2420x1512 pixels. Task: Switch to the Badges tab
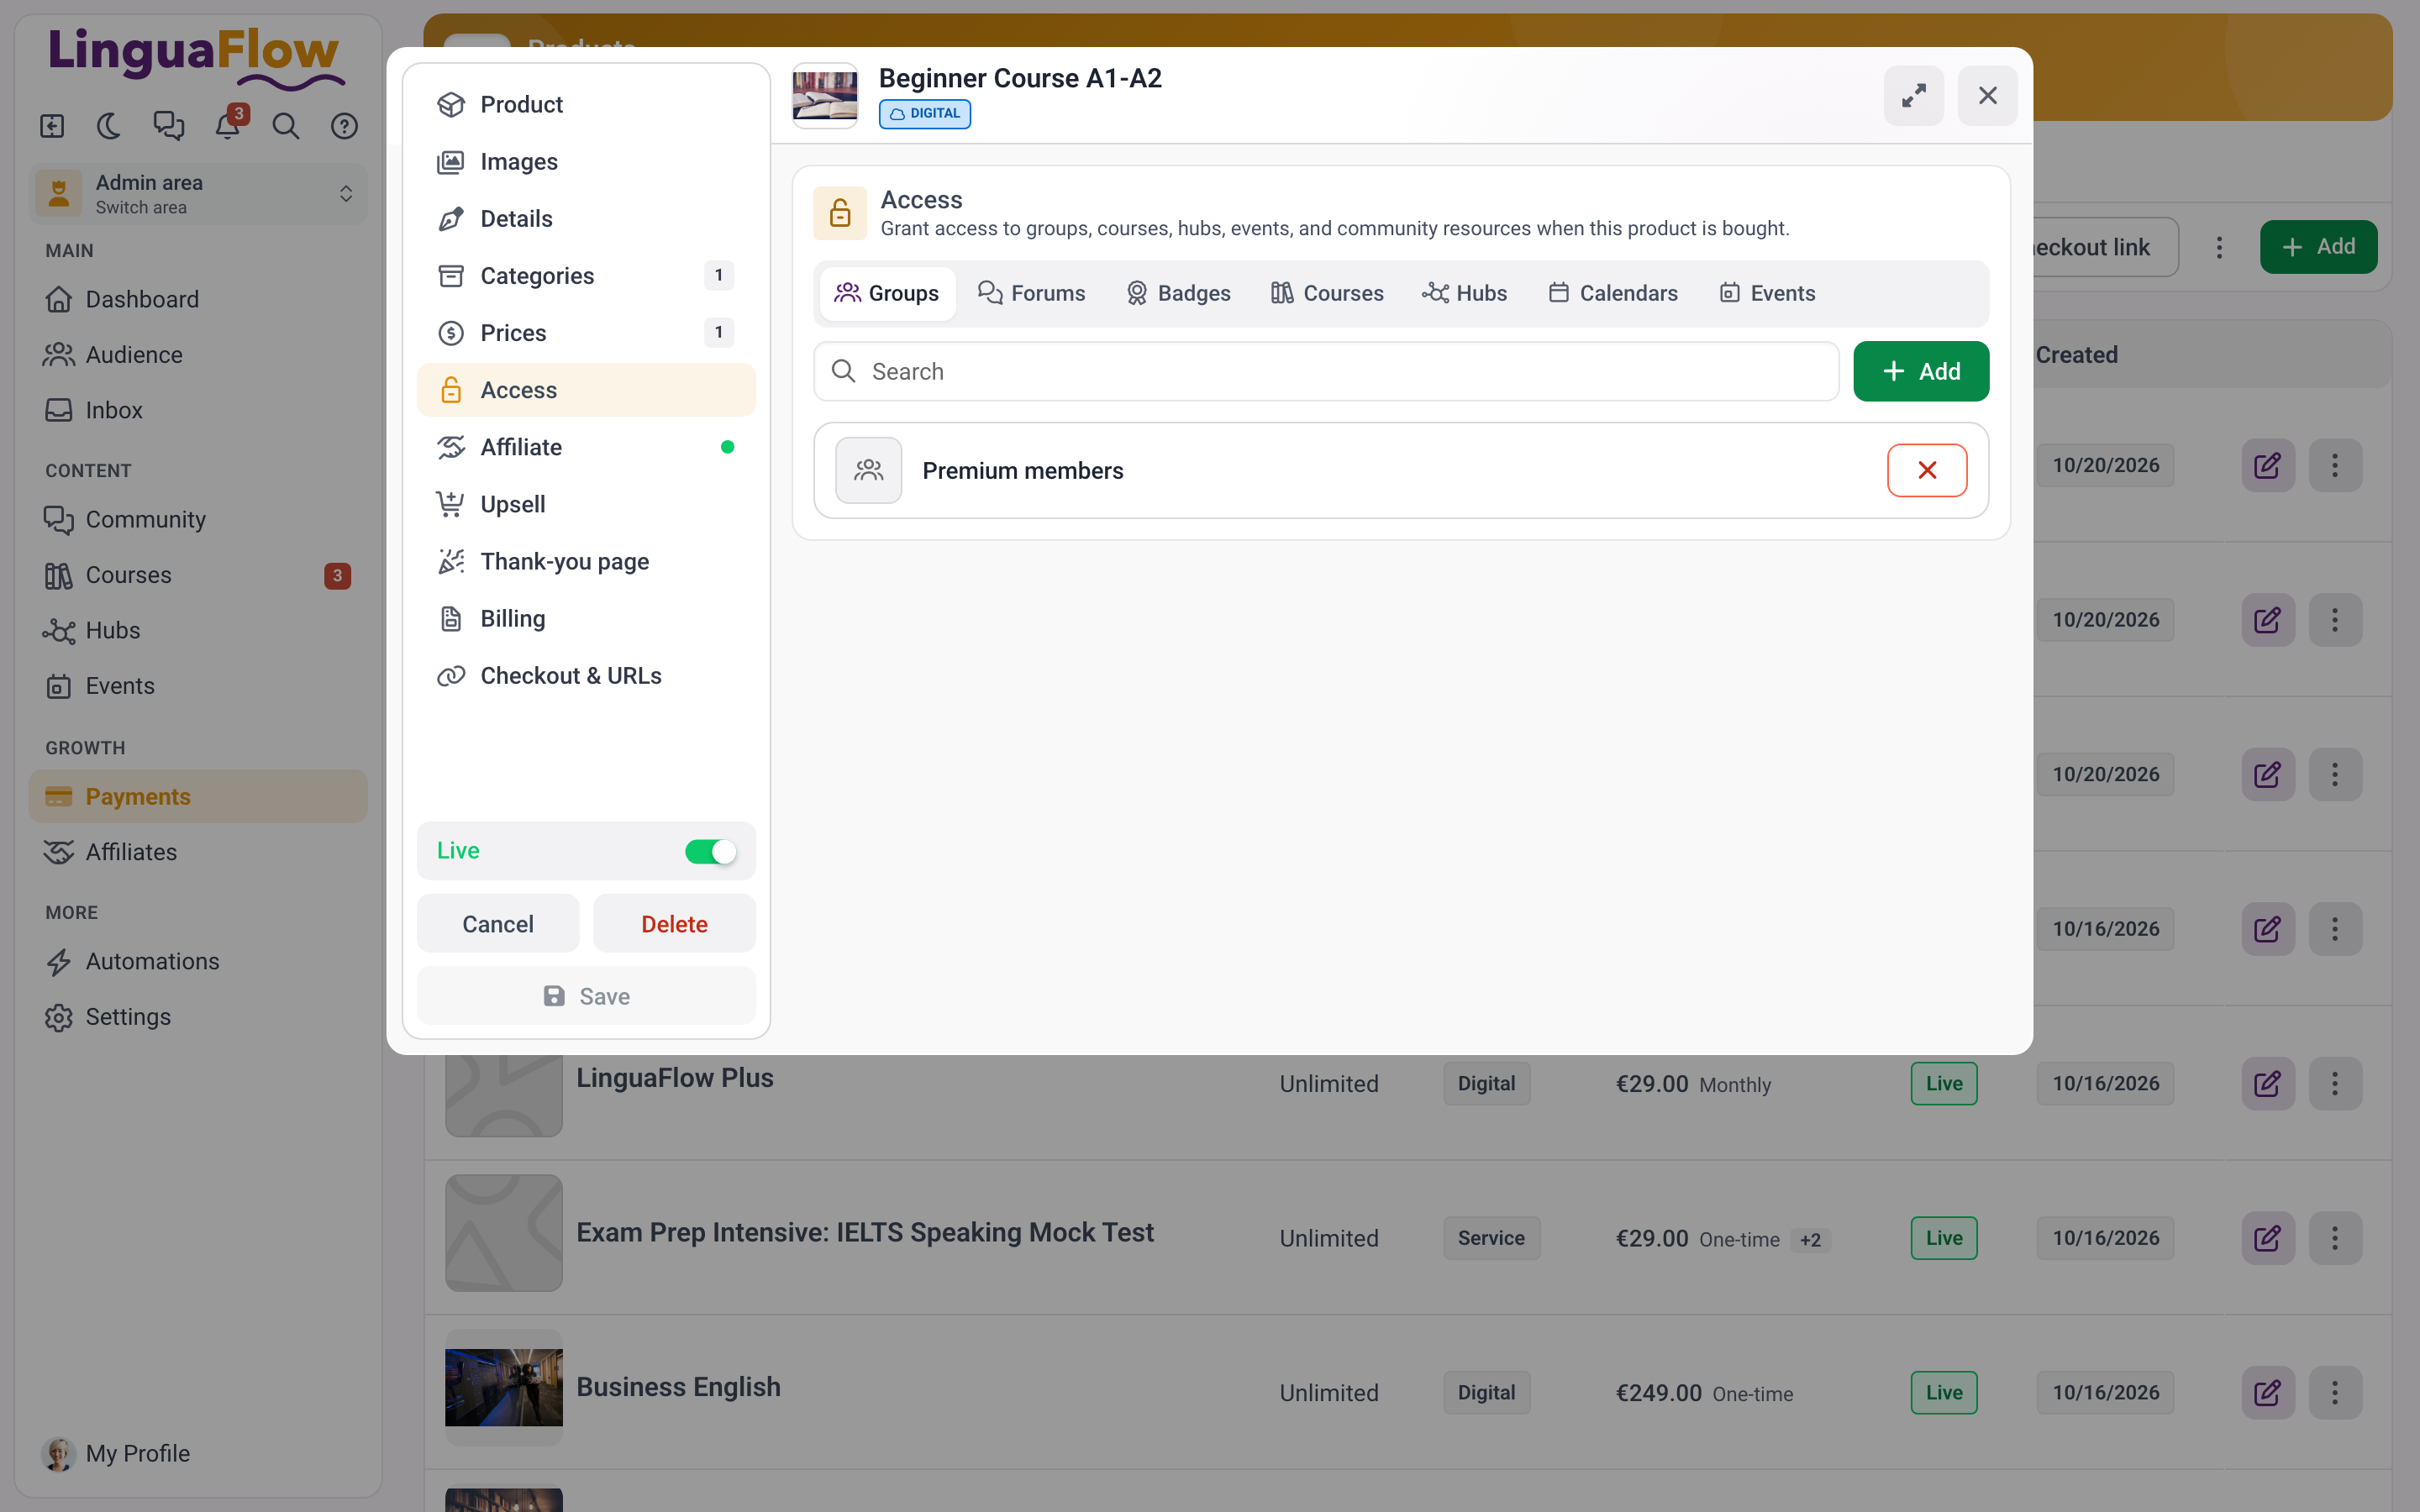[1178, 293]
